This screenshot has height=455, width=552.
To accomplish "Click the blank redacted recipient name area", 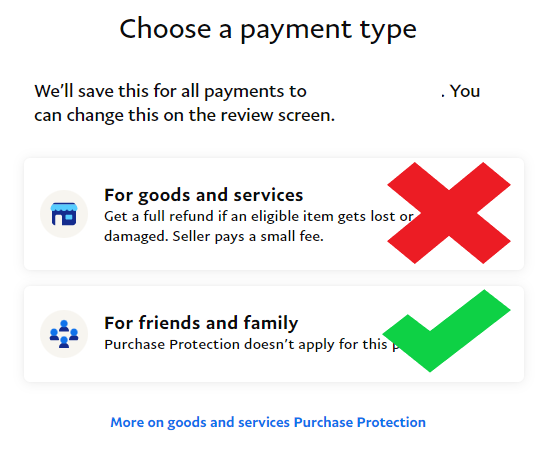I will click(374, 92).
